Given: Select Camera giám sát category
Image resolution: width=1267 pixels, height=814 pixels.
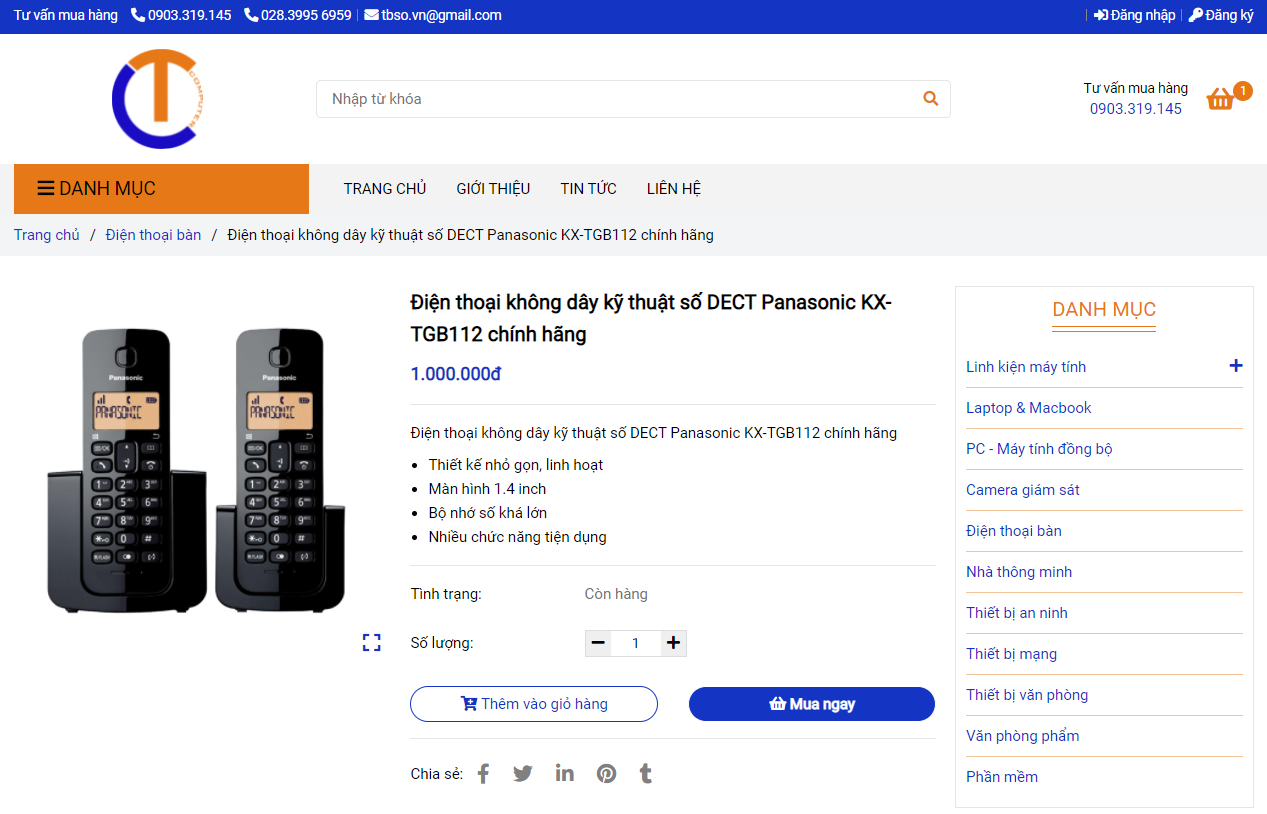Looking at the screenshot, I should click(x=1022, y=490).
